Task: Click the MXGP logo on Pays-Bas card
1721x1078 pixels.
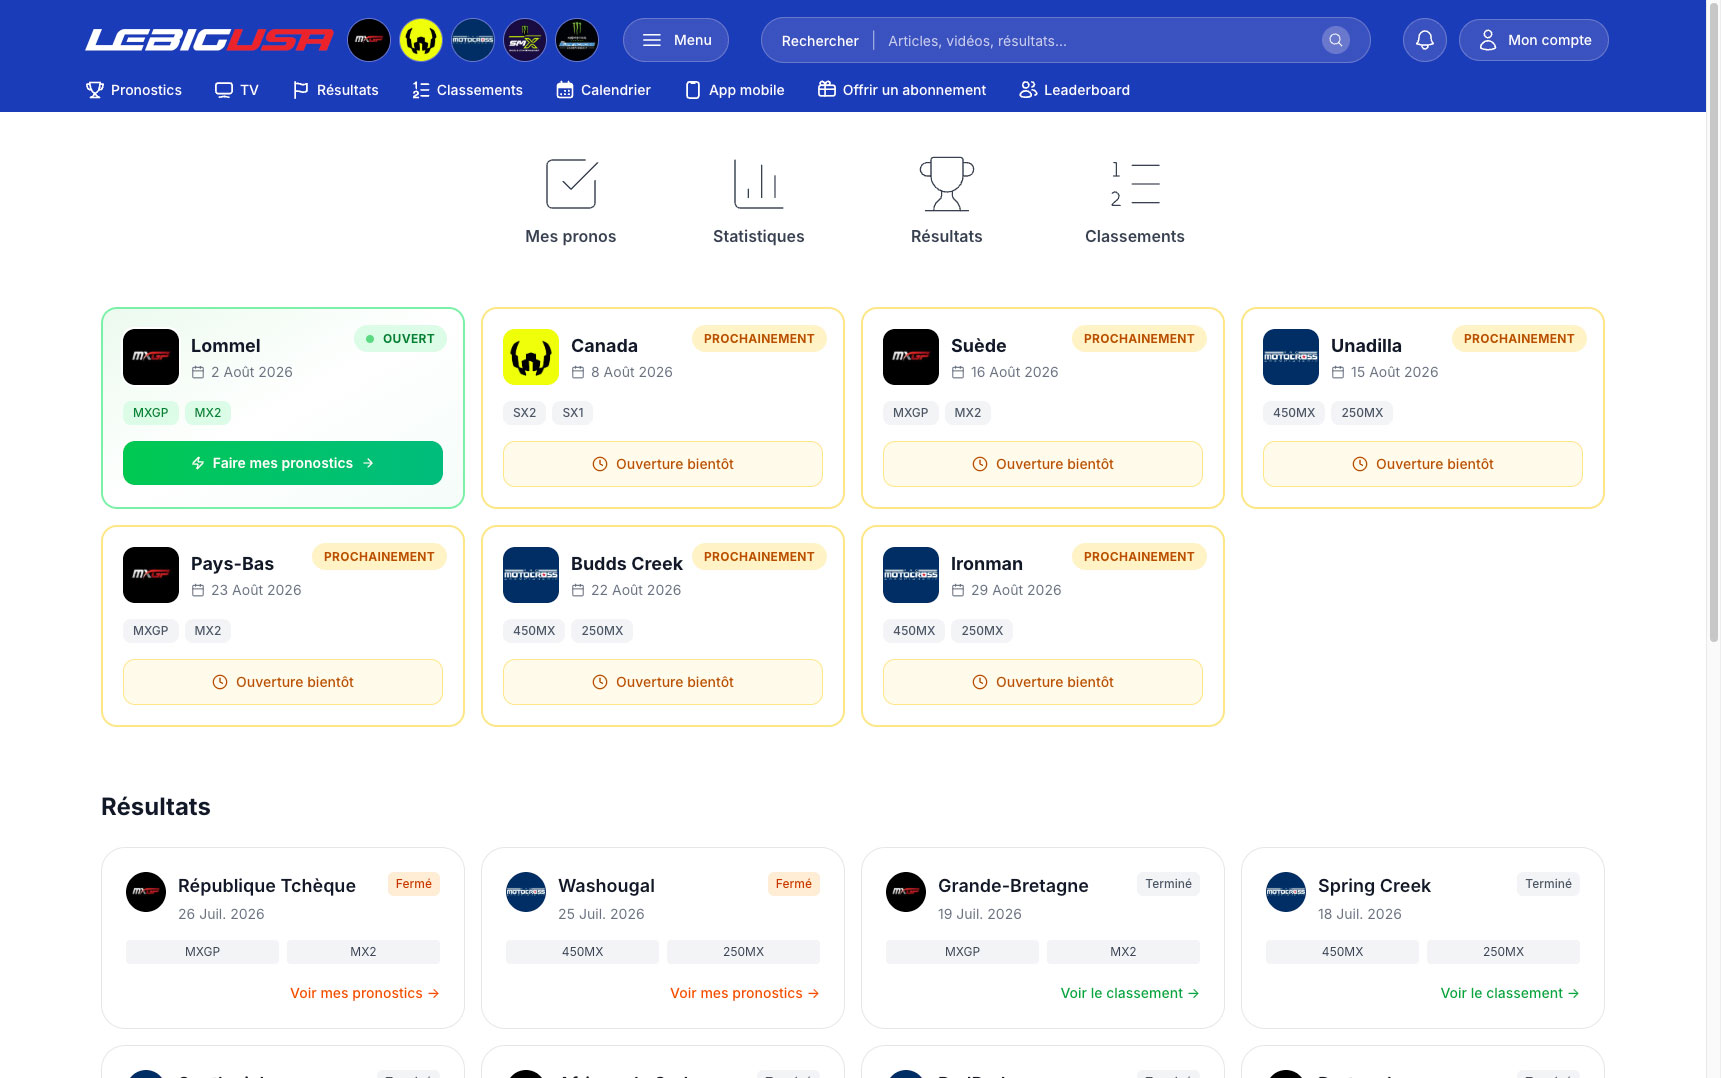Action: tap(151, 575)
